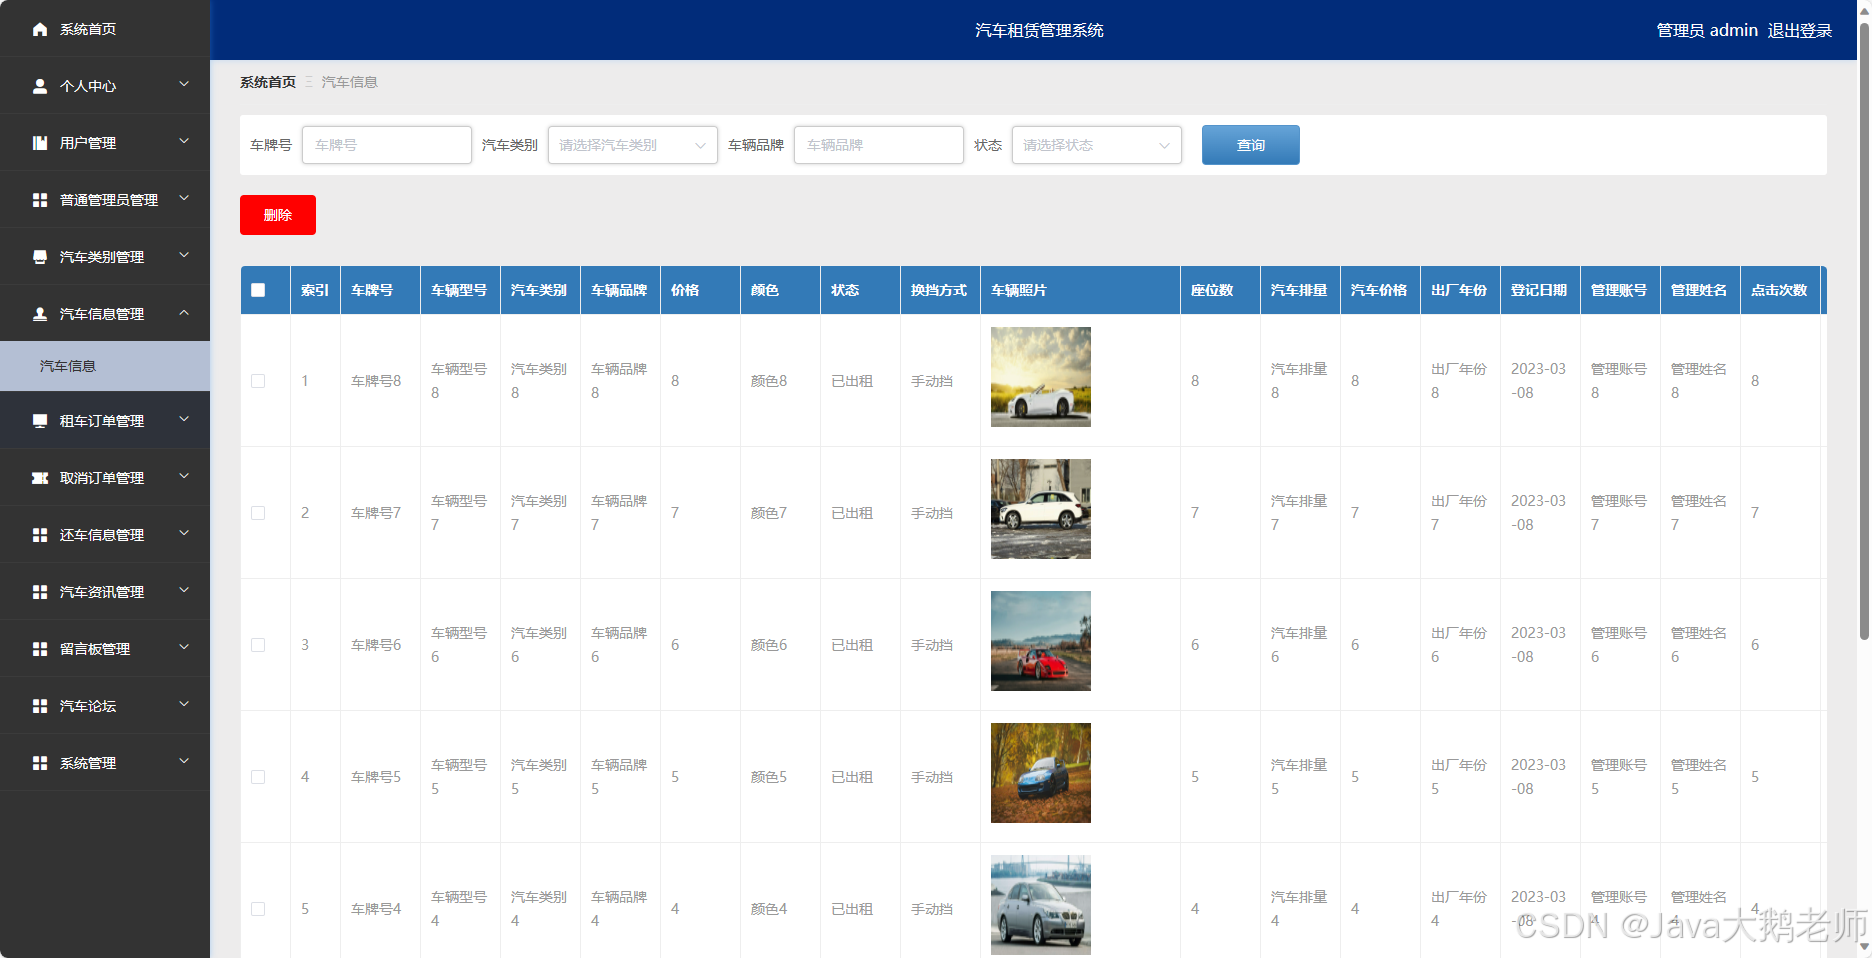1872x958 pixels.
Task: Click the monitor icon beside 租车订单管理
Action: pyautogui.click(x=40, y=421)
